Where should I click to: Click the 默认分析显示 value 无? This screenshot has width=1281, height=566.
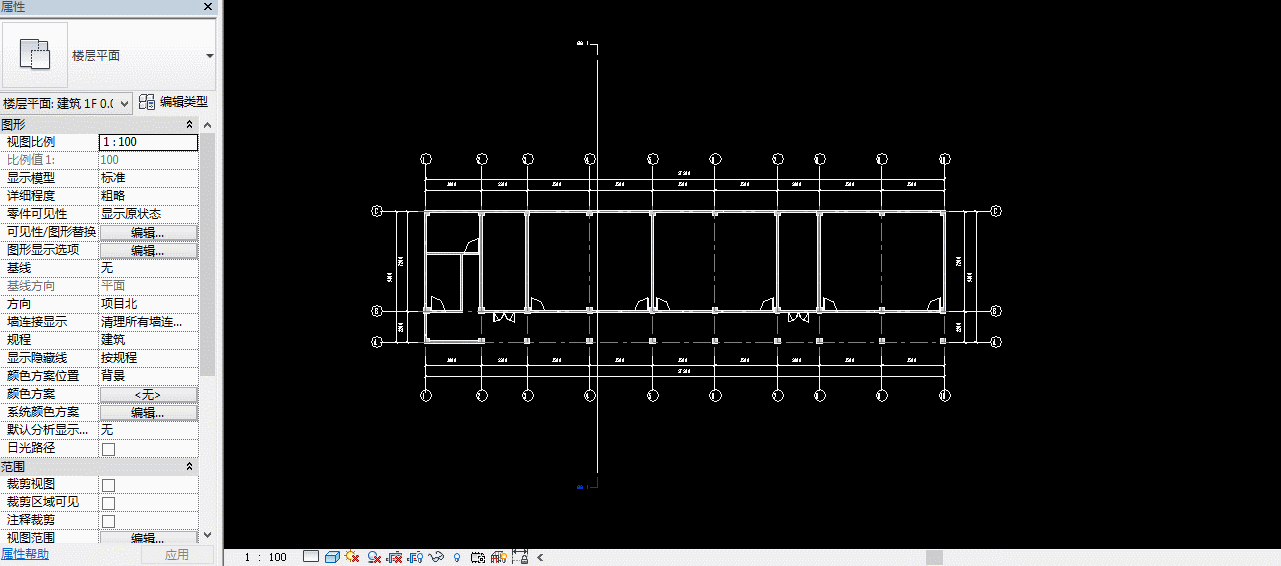pos(148,430)
